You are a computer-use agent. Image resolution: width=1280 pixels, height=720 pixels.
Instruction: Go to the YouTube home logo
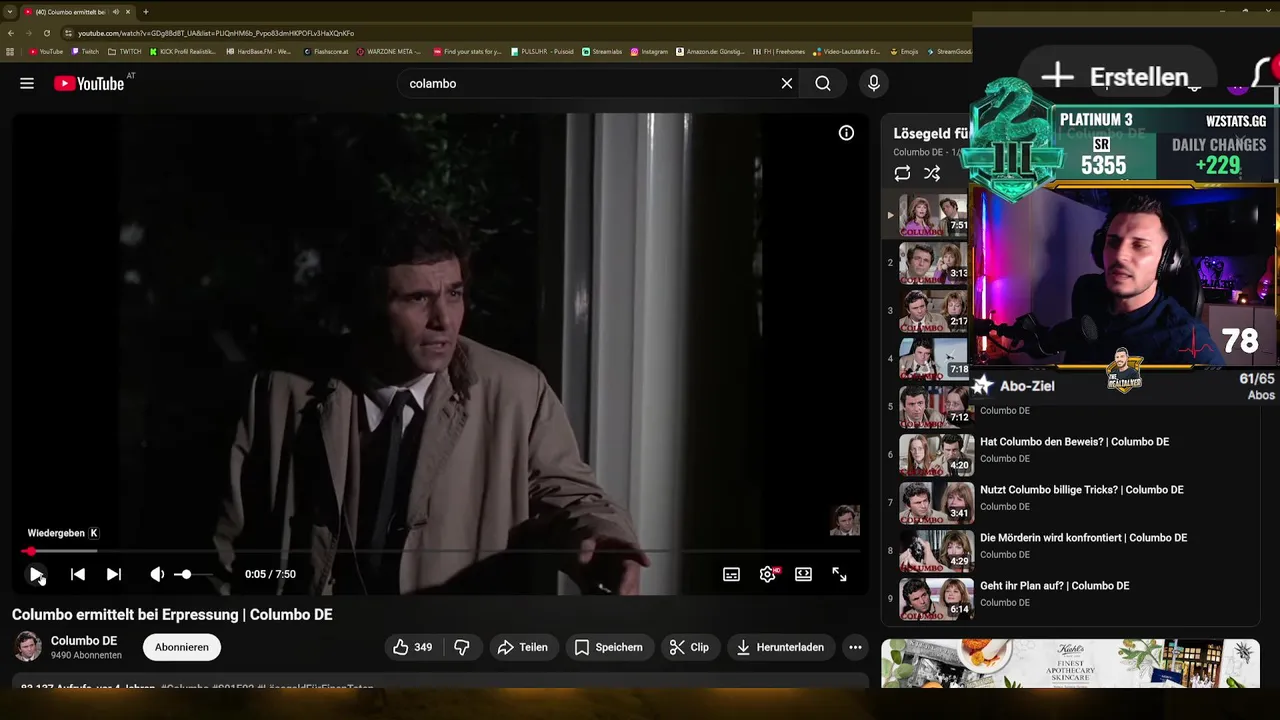89,84
